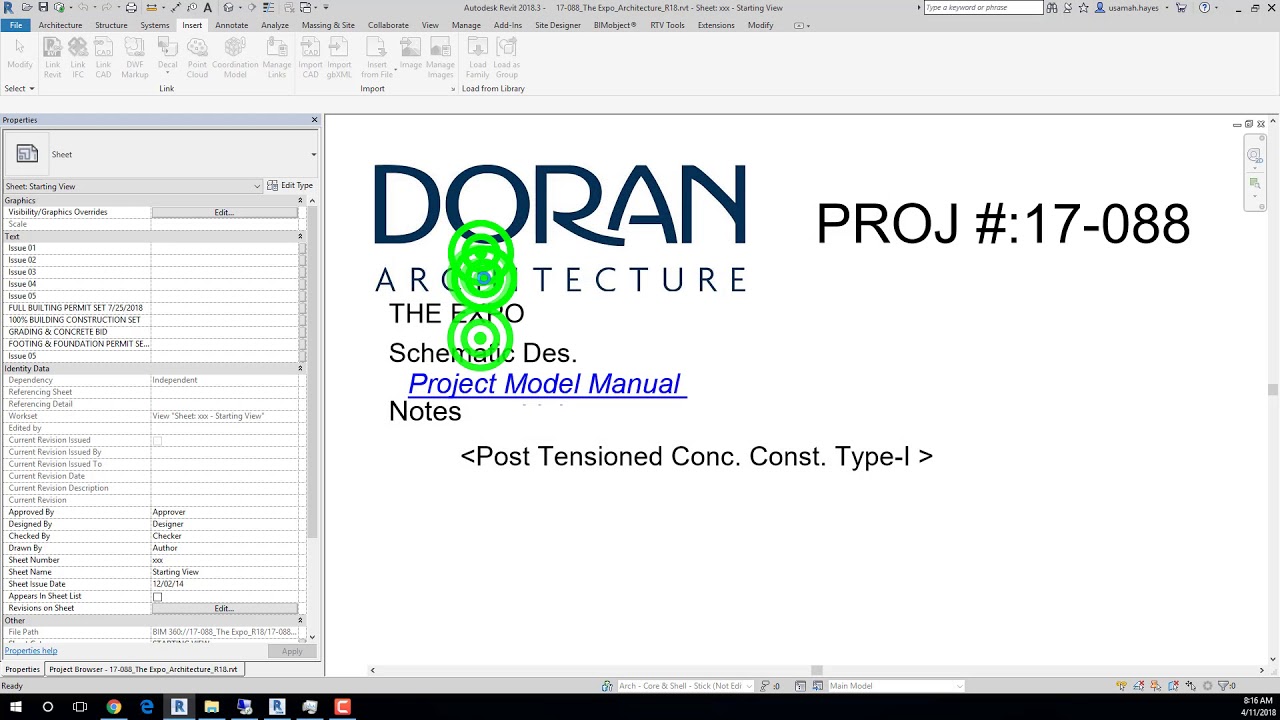Toggle Select Elements by Face status icon
The width and height of the screenshot is (1280, 720).
click(x=1173, y=686)
